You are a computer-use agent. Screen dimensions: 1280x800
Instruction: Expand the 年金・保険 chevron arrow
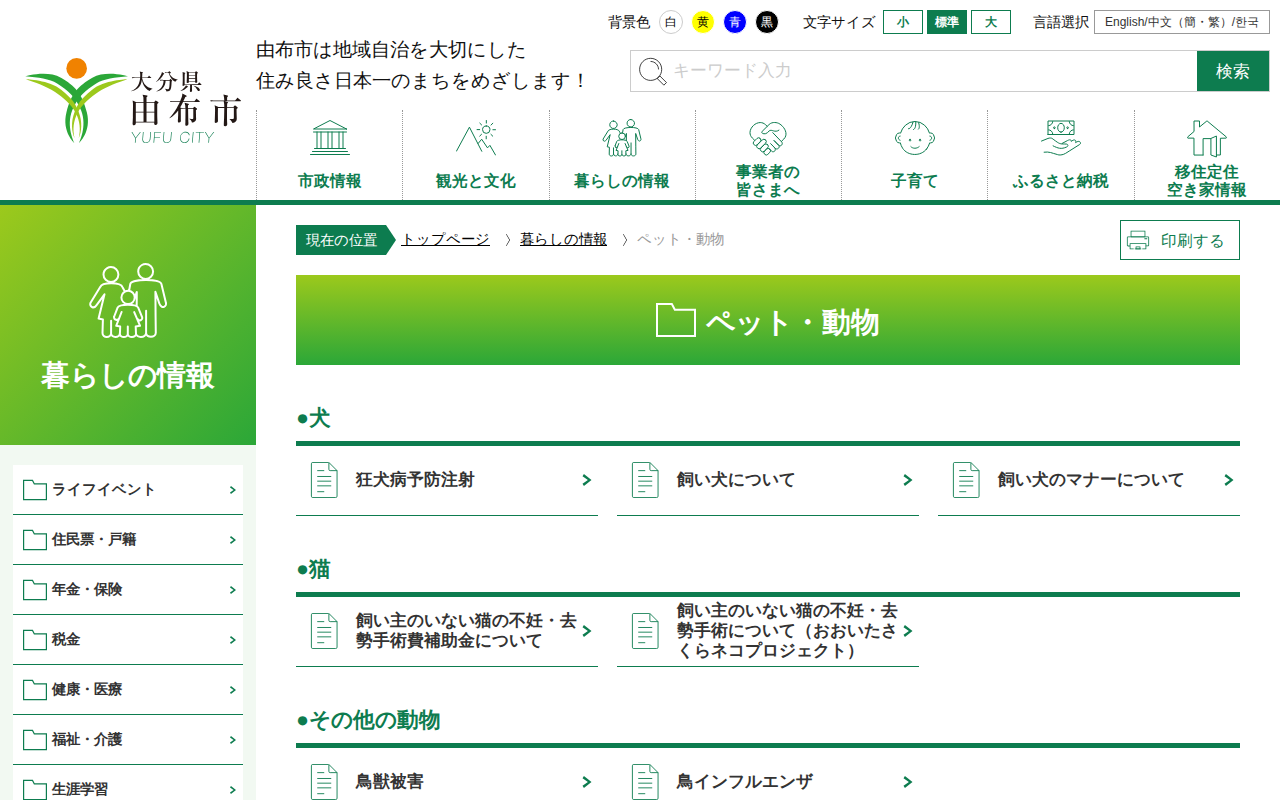[x=232, y=590]
